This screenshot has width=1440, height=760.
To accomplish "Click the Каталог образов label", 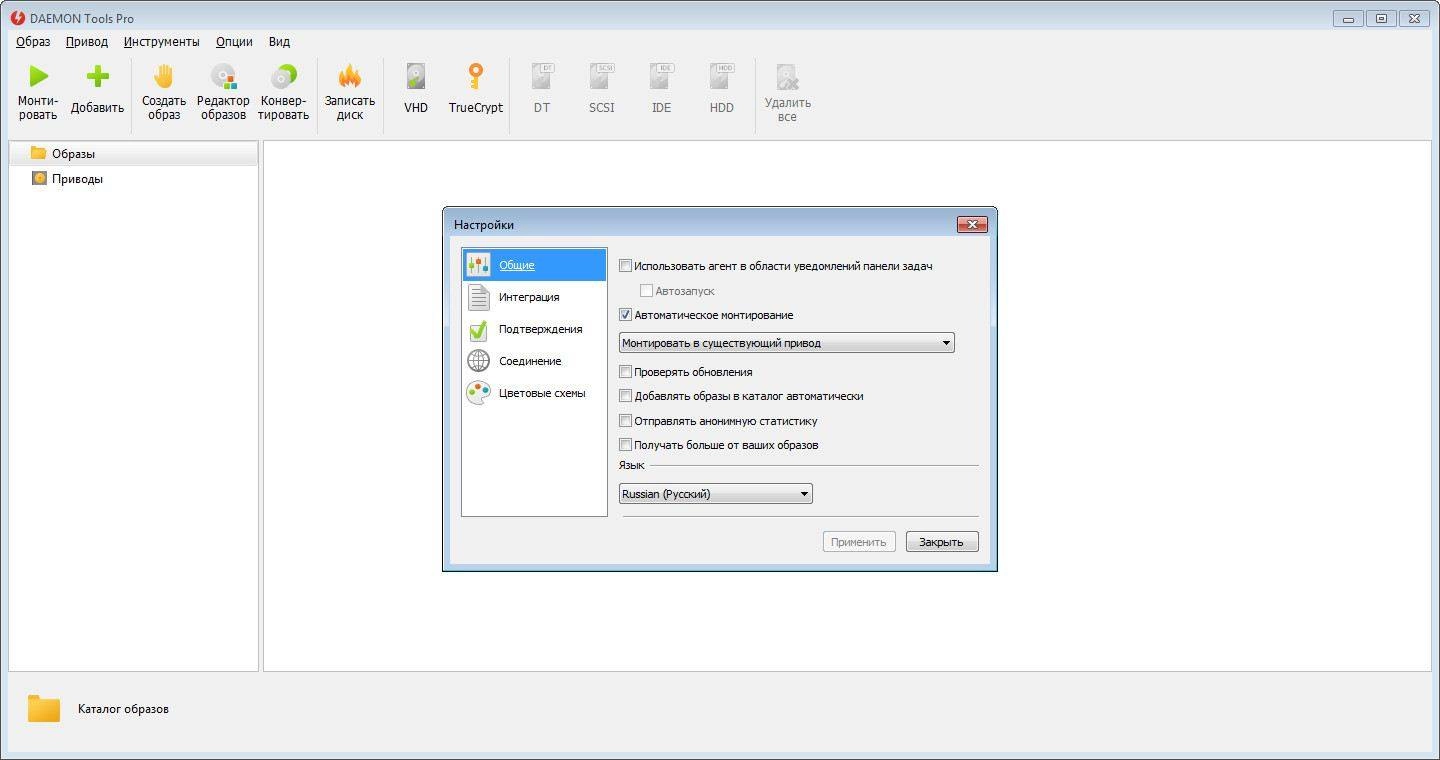I will (124, 709).
